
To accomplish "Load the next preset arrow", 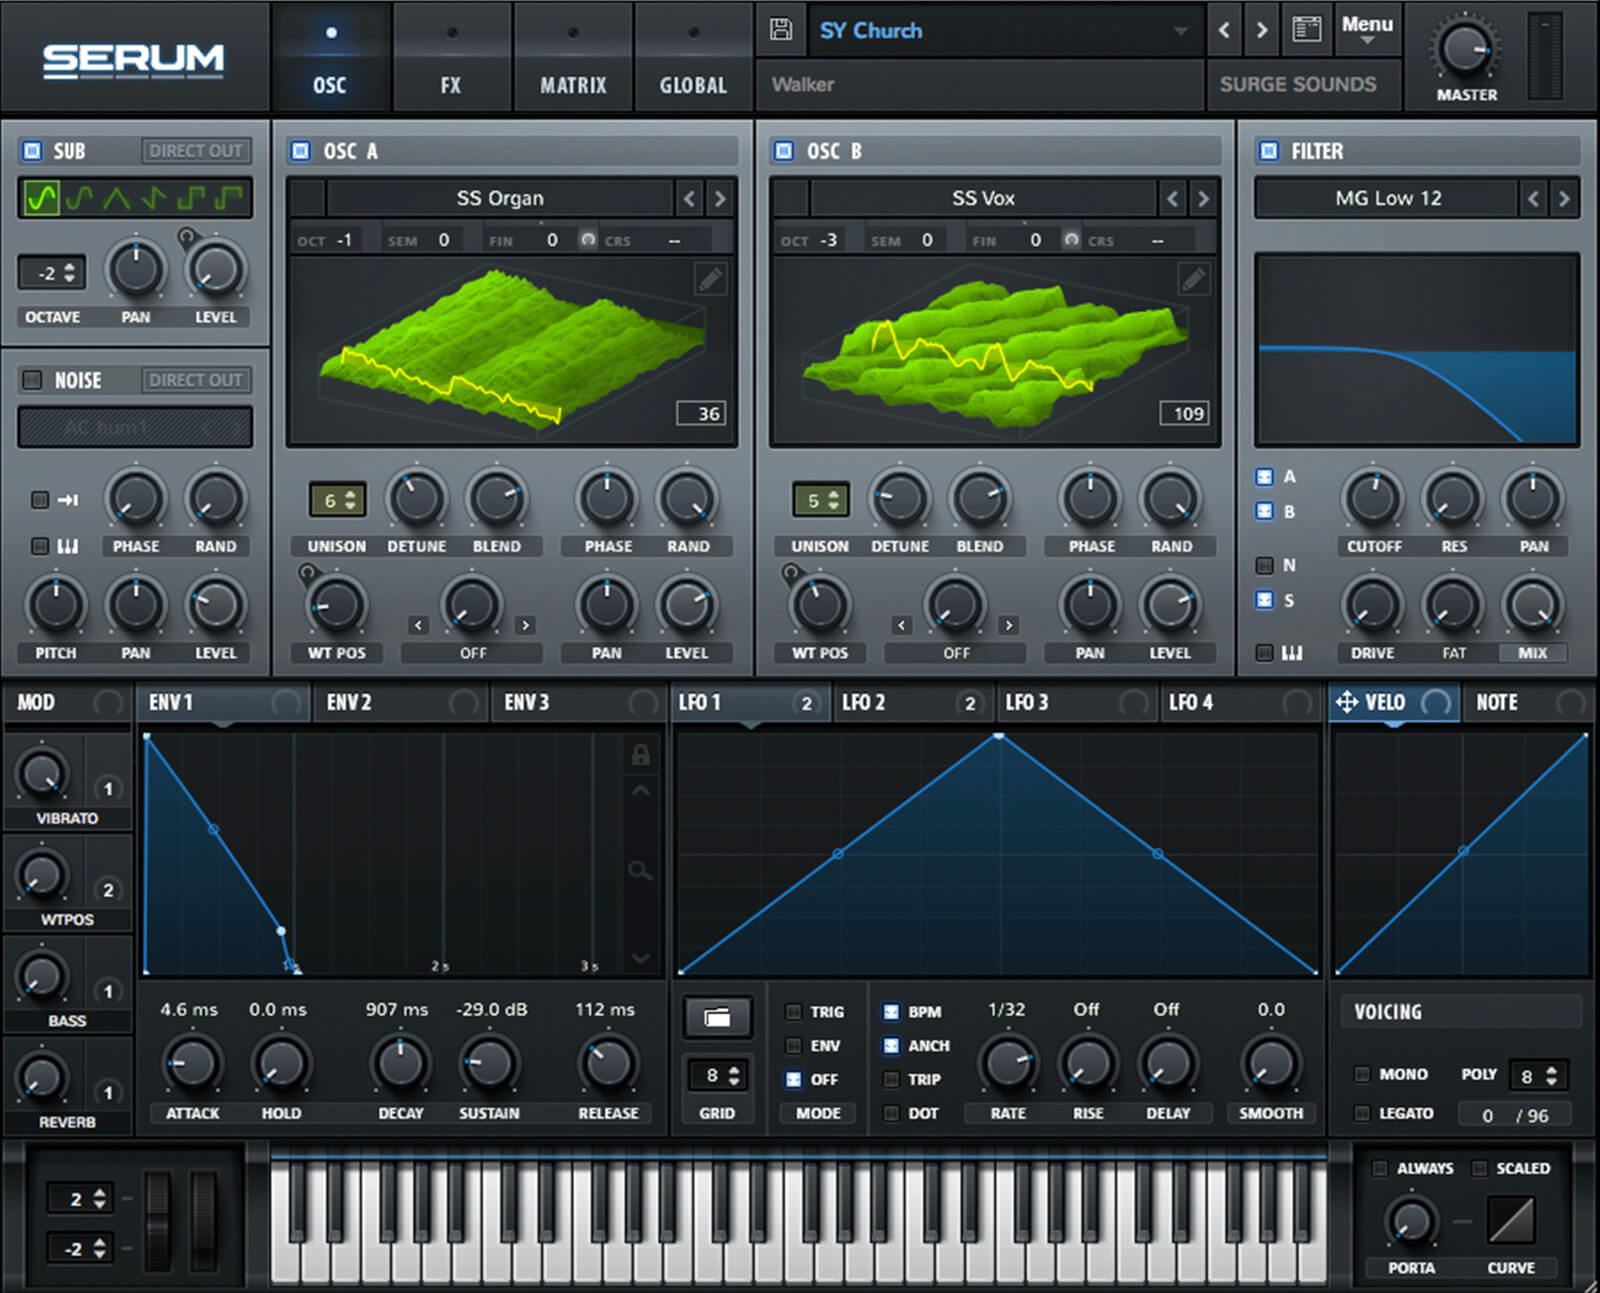I will click(x=1262, y=30).
